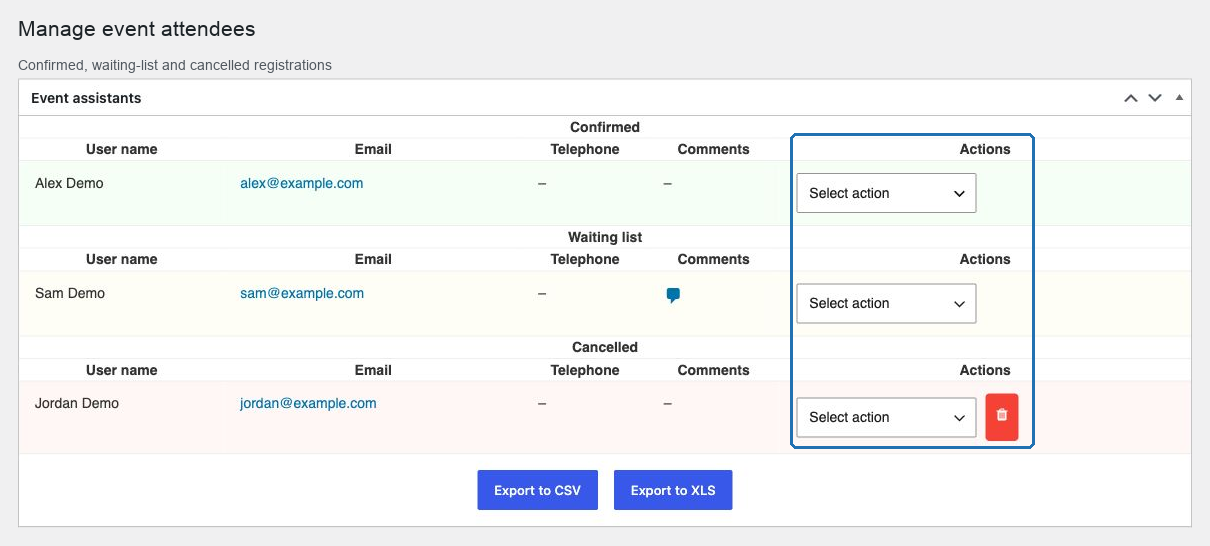The width and height of the screenshot is (1210, 546).
Task: Select the Alex Demo user name
Action: (x=69, y=183)
